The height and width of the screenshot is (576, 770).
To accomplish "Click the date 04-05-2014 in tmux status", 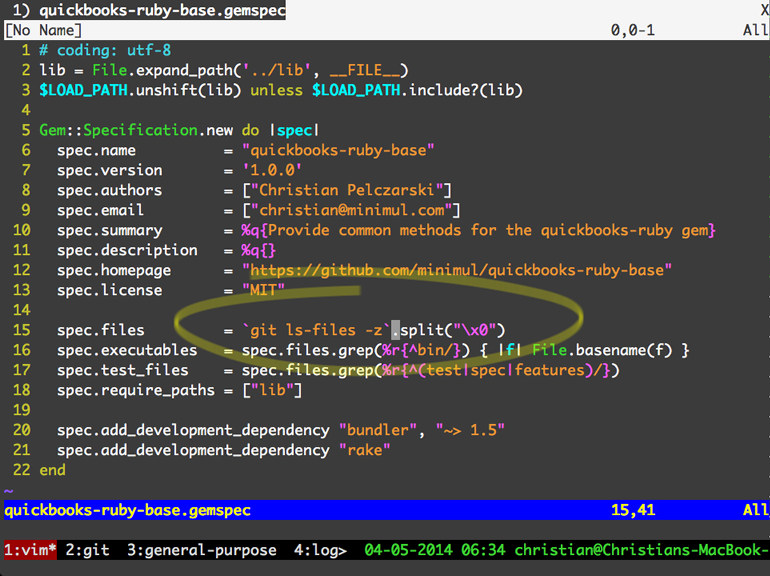I will pyautogui.click(x=408, y=549).
